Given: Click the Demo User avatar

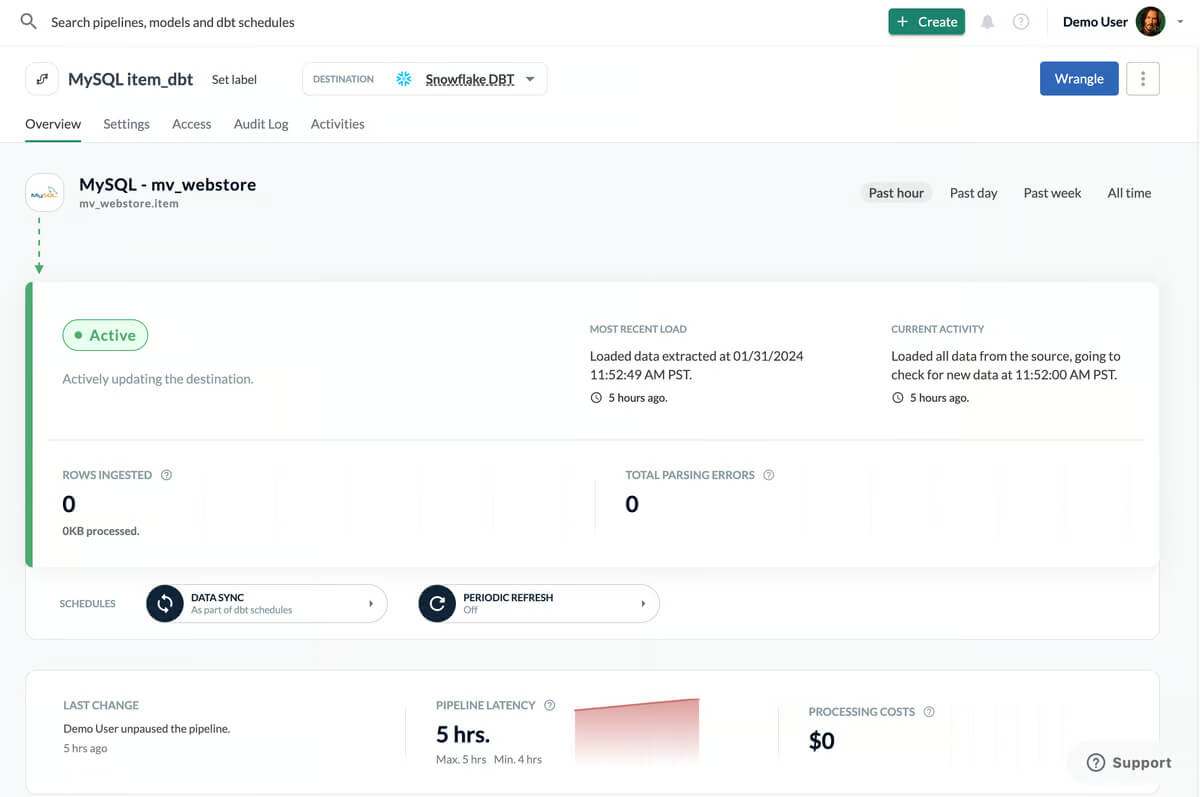Looking at the screenshot, I should tap(1151, 21).
